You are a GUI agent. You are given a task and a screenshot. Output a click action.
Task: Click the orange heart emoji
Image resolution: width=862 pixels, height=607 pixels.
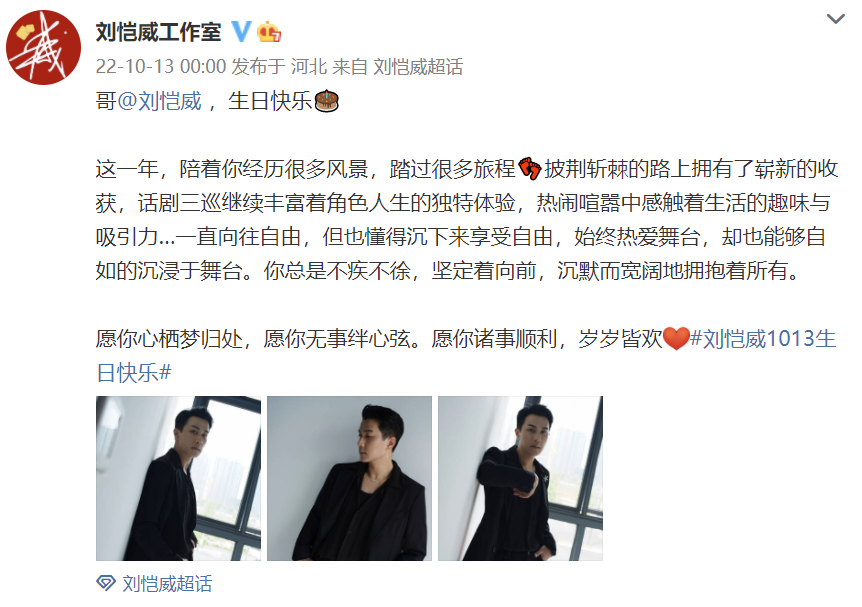(676, 338)
